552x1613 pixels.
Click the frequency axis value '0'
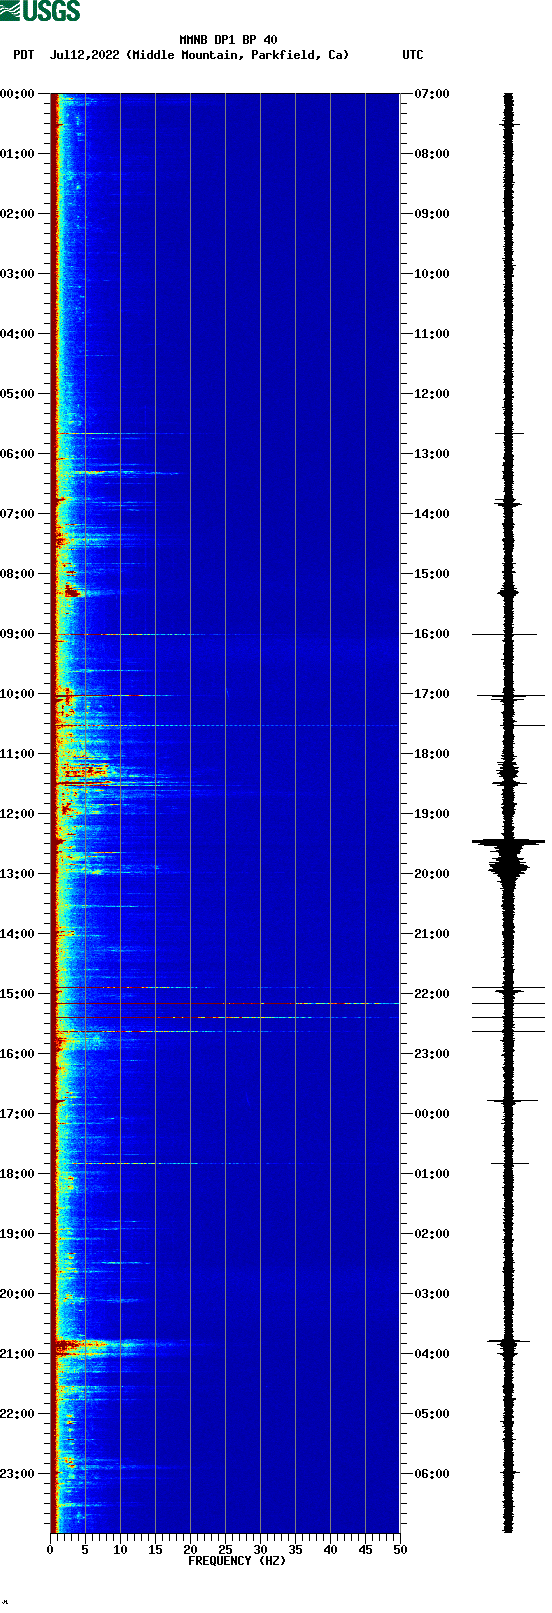50,1550
